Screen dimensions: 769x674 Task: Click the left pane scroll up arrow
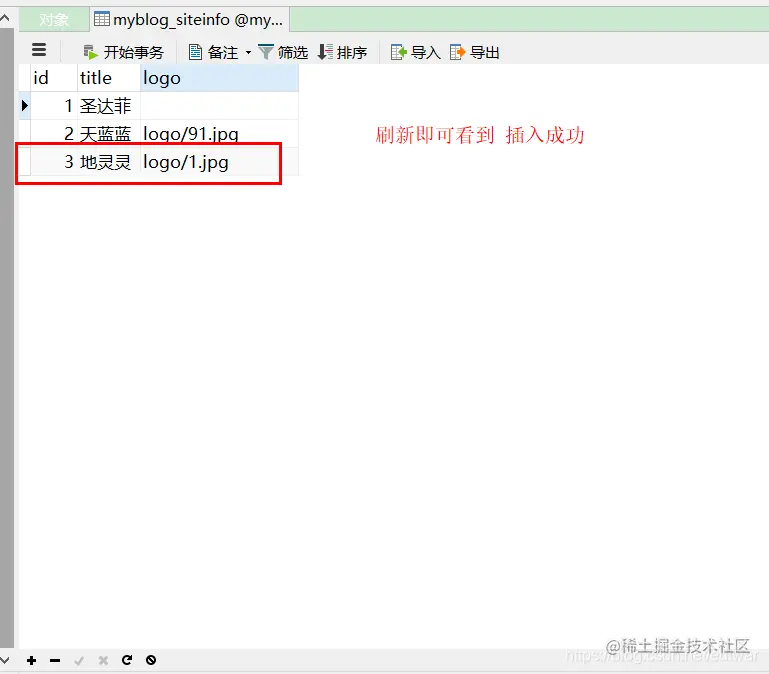coord(5,19)
